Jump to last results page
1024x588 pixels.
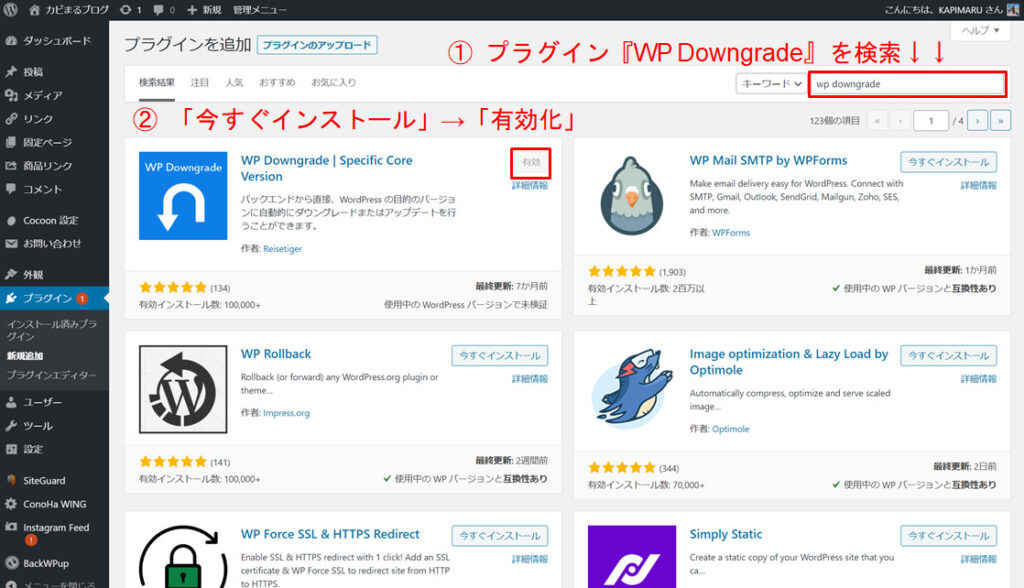[x=1000, y=121]
